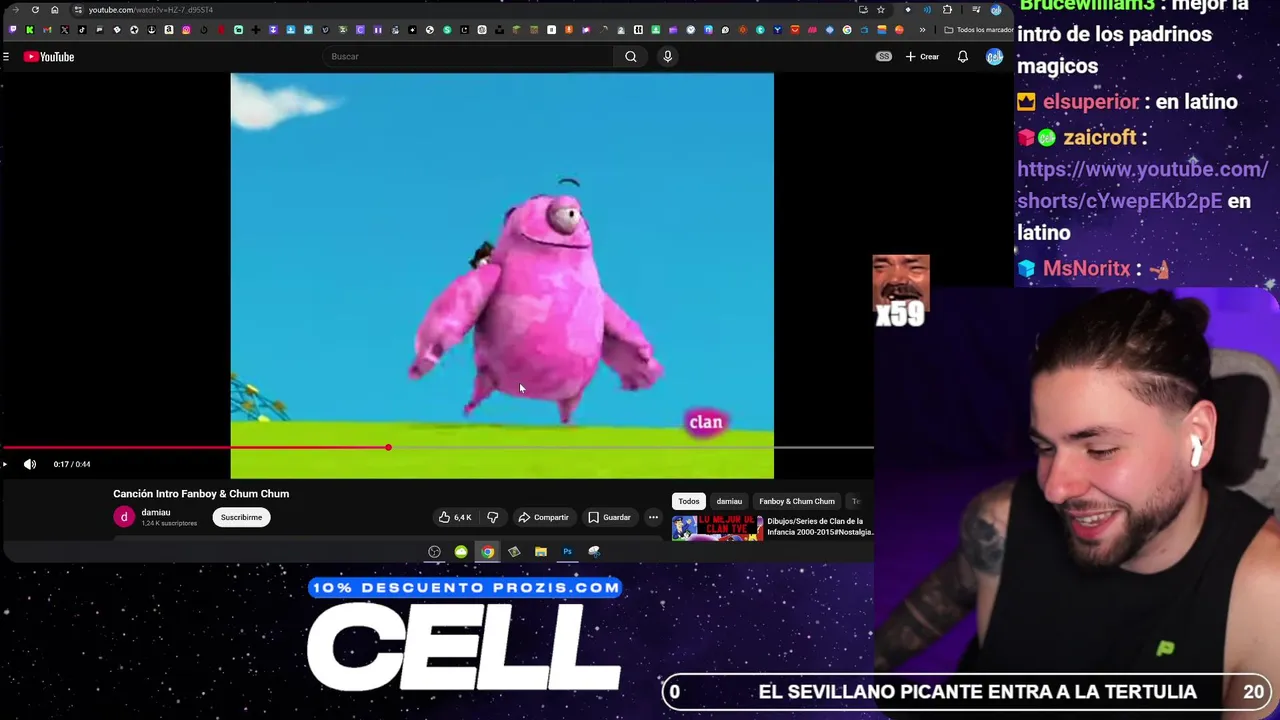1280x720 pixels.
Task: Open the Todos los marcadores bookmarks folder
Action: click(x=979, y=30)
